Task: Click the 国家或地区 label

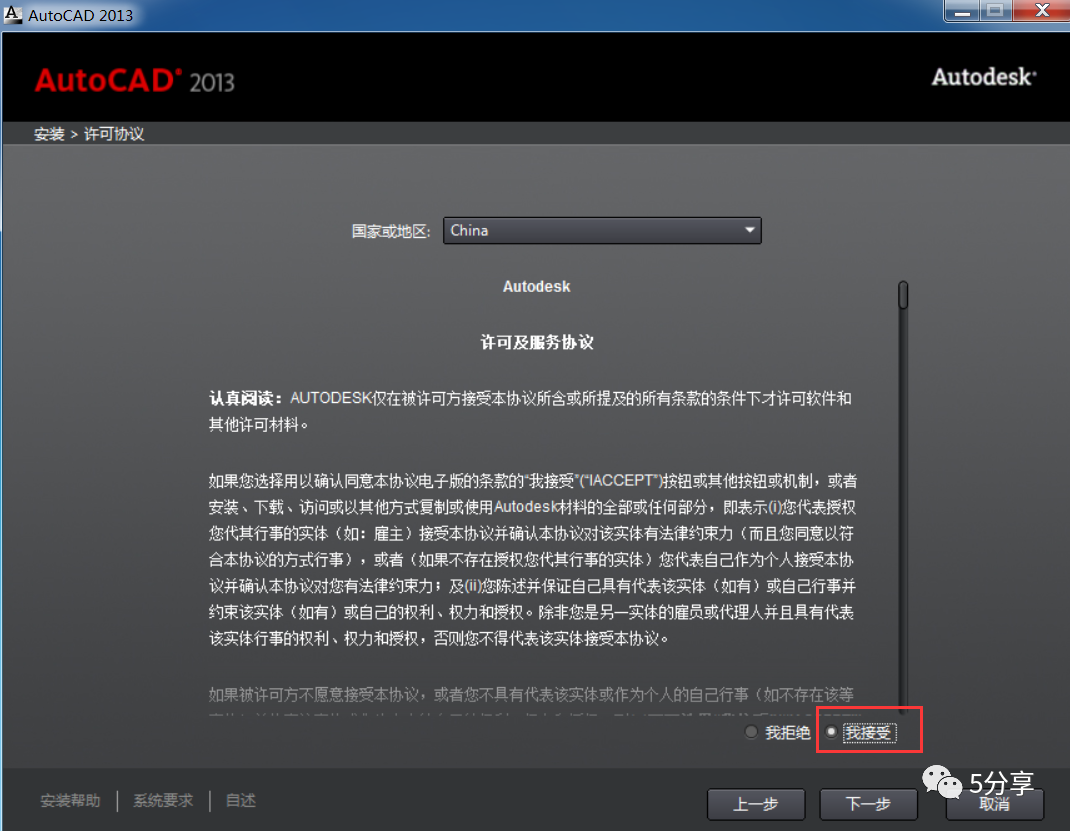Action: coord(391,231)
